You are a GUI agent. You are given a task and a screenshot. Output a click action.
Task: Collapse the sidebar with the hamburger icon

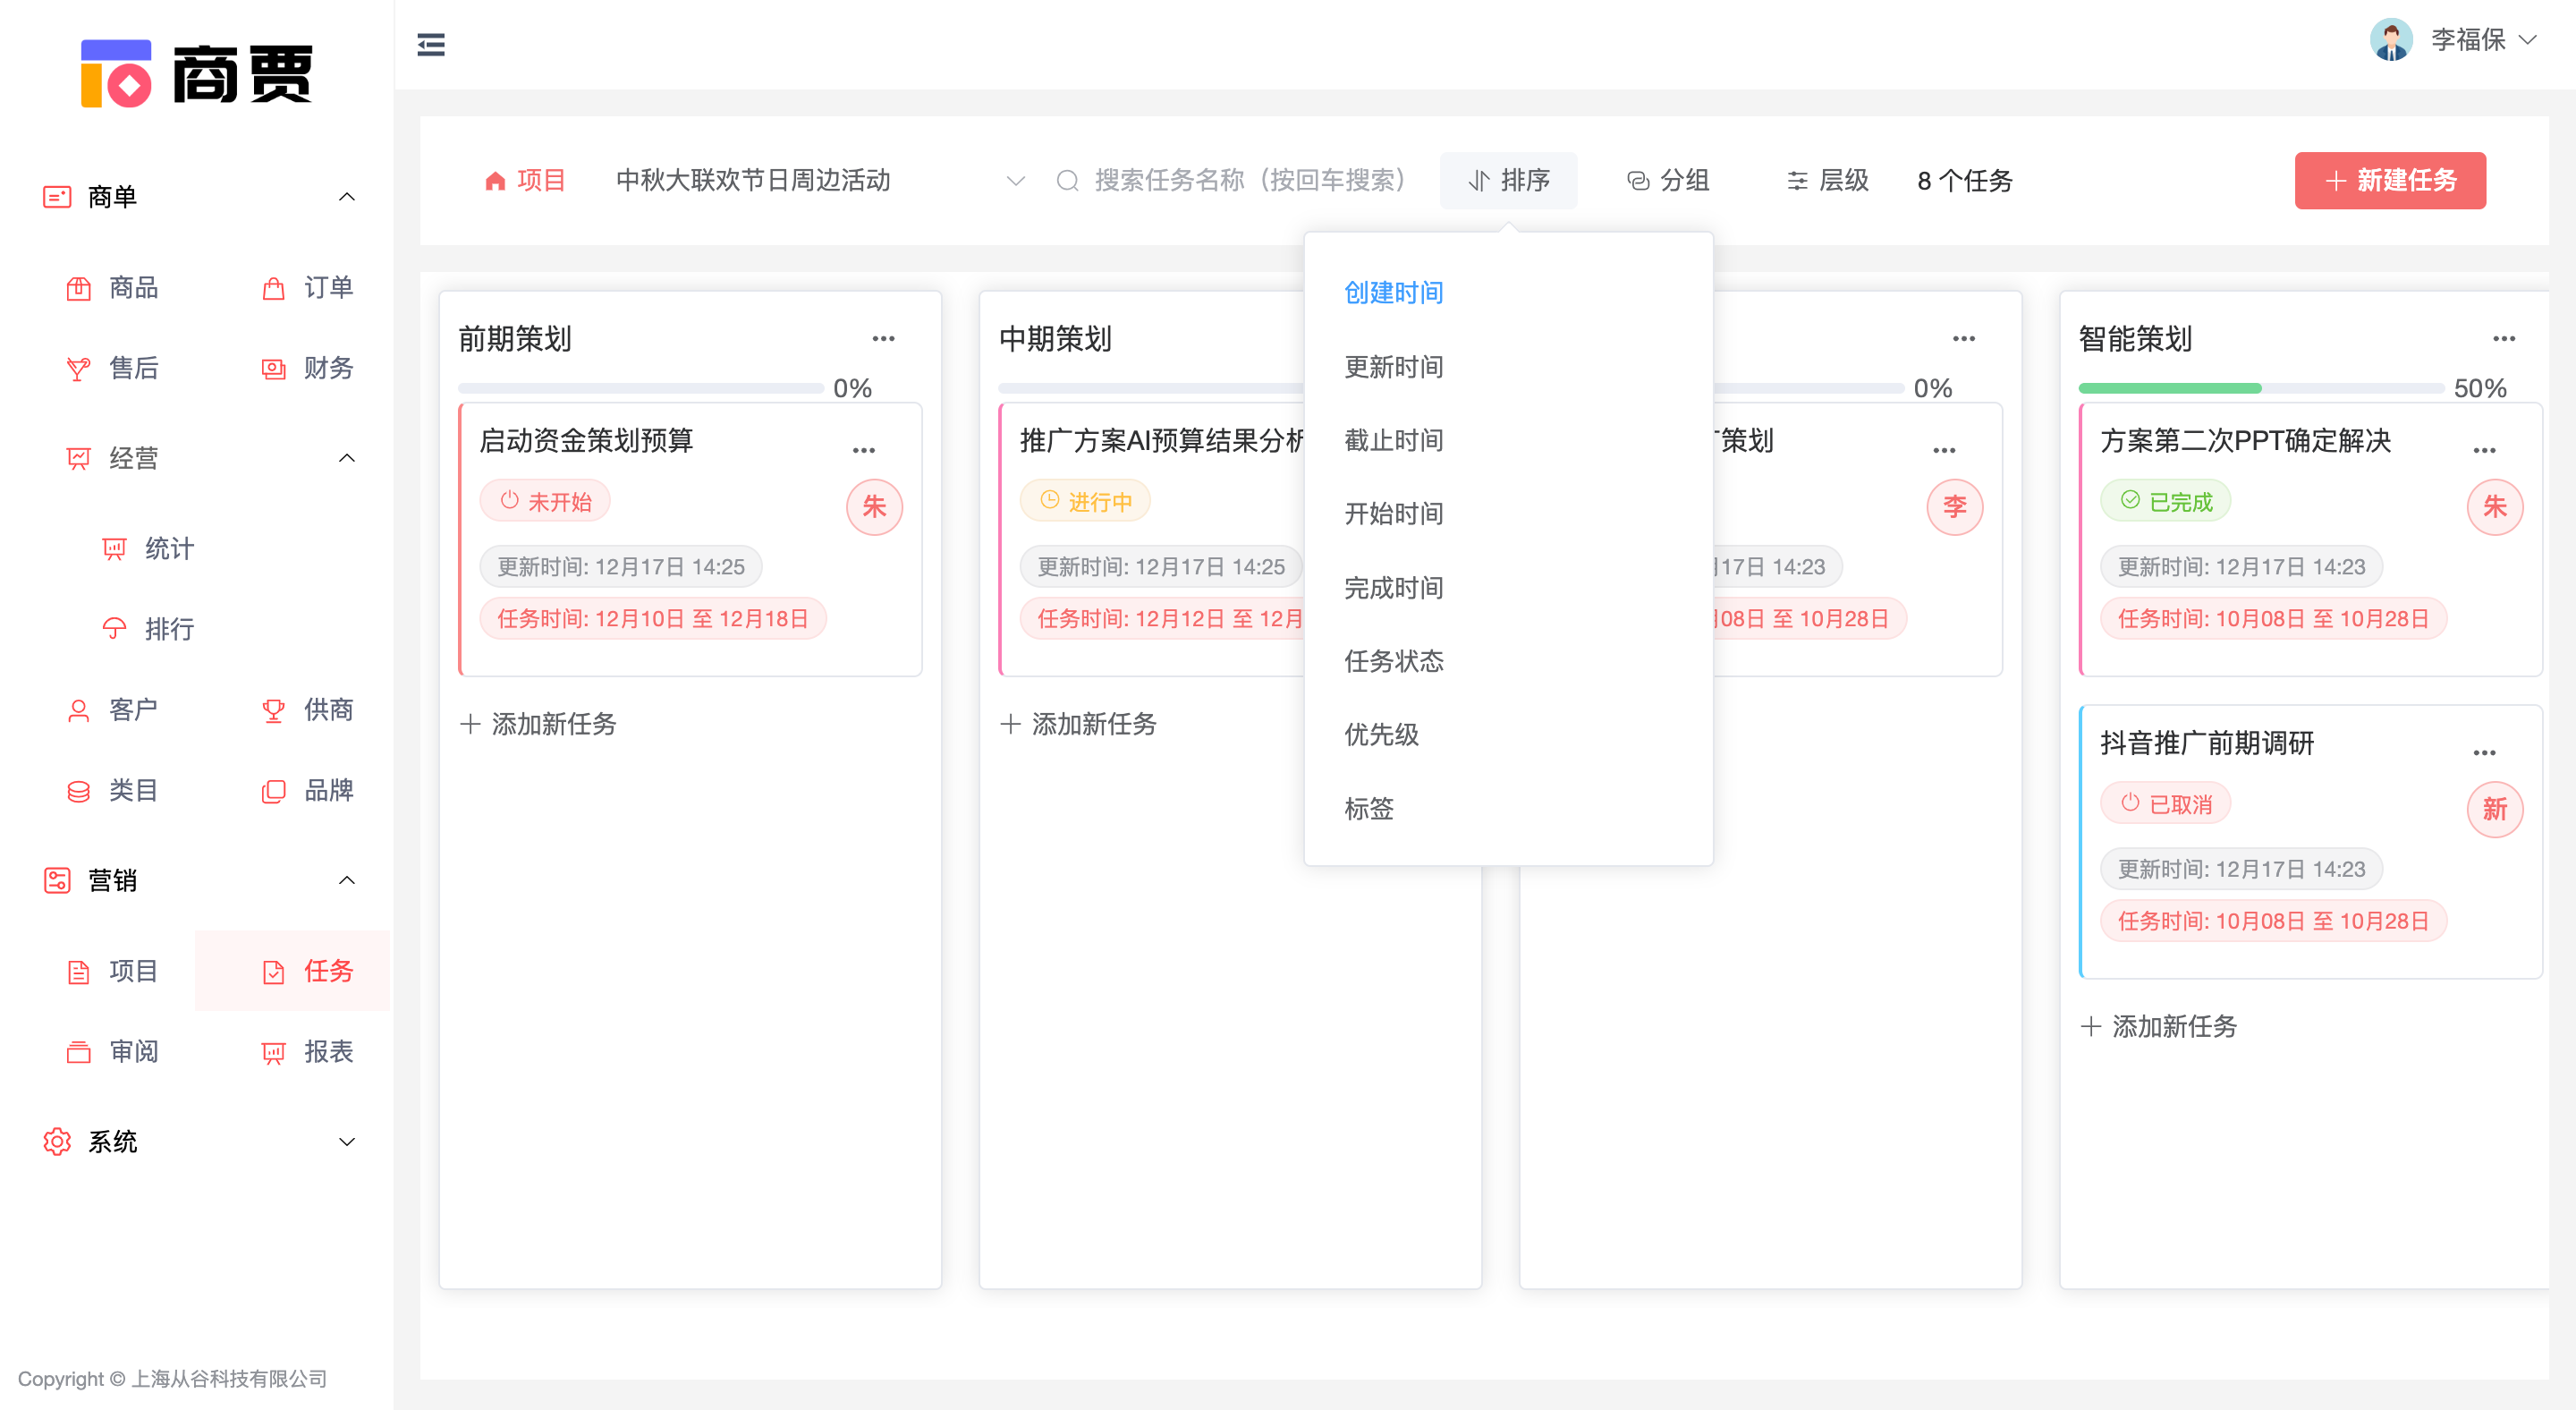pyautogui.click(x=431, y=45)
